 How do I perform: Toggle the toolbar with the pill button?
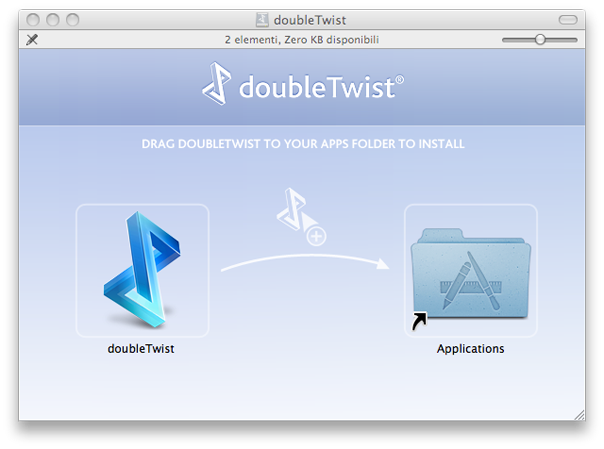tap(568, 20)
